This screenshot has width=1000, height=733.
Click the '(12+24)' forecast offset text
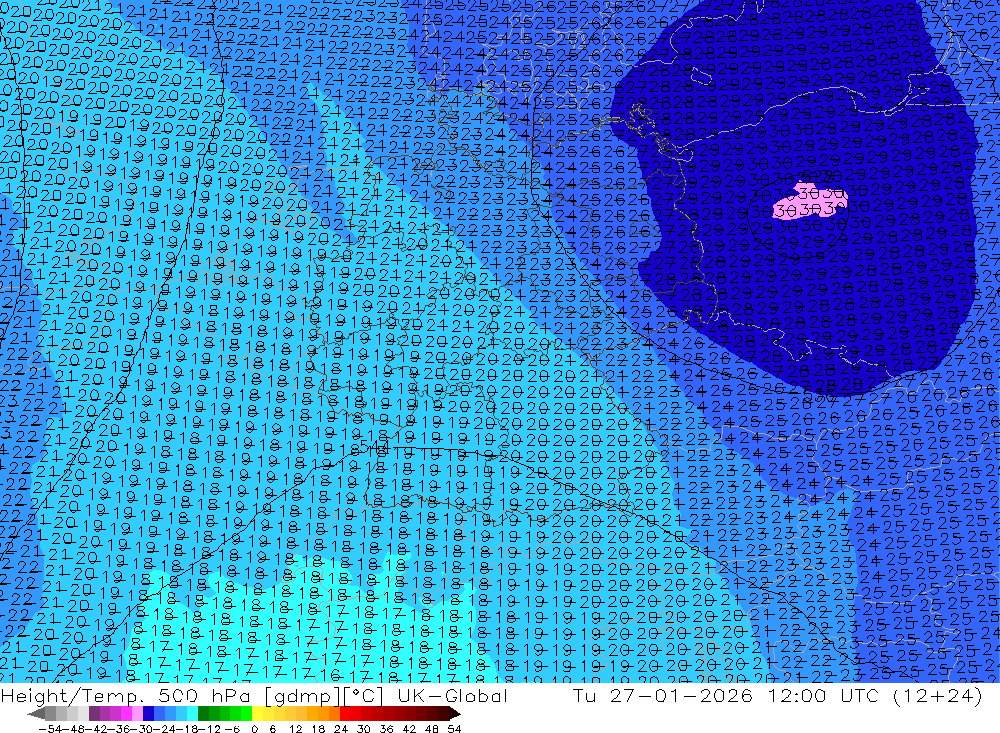click(938, 696)
